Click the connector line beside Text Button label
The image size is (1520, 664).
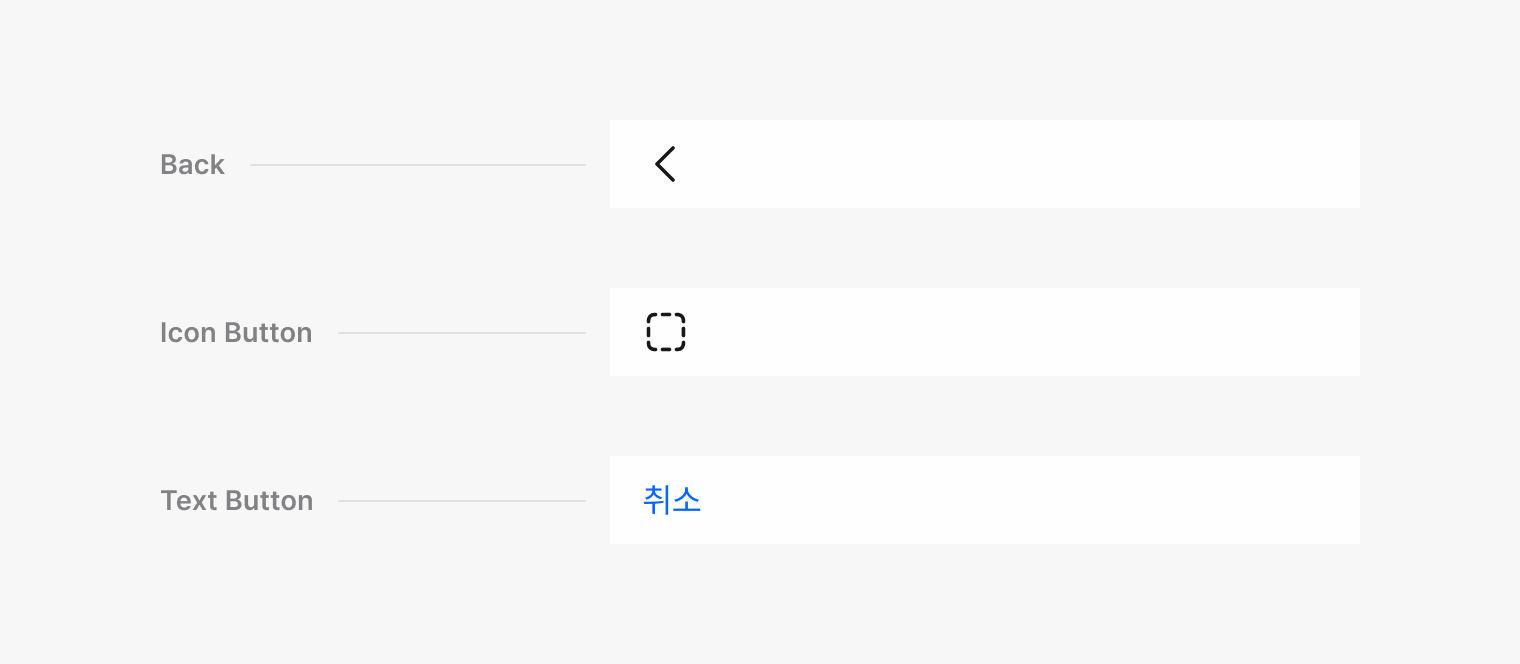[461, 501]
